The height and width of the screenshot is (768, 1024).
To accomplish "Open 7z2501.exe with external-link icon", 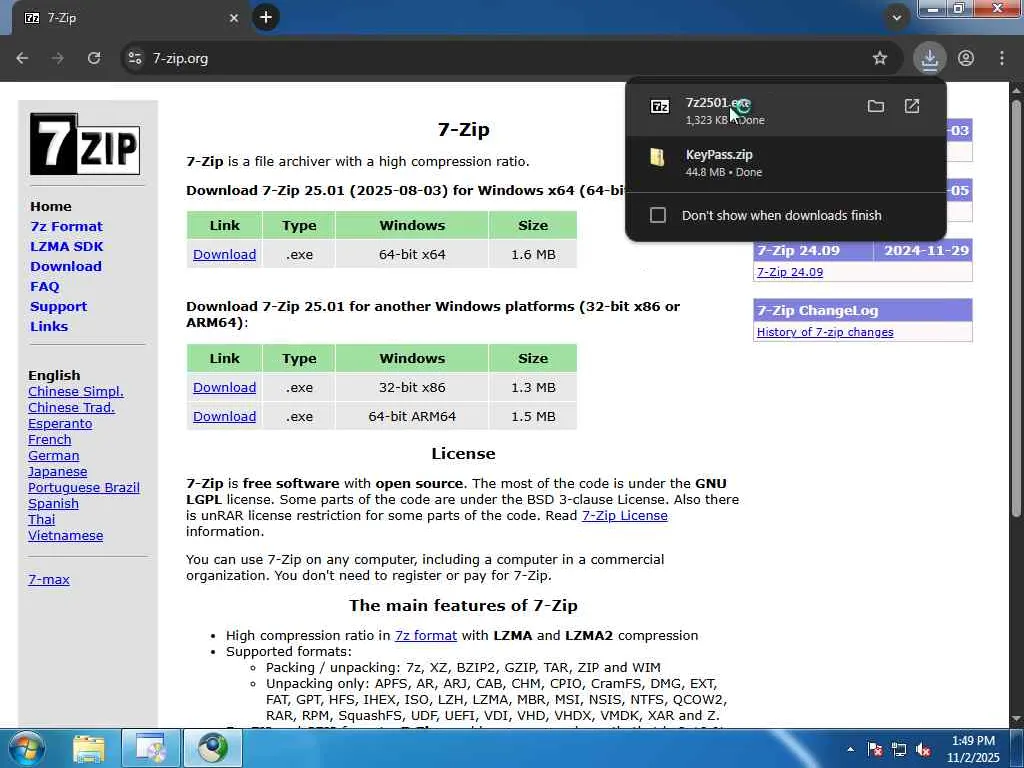I will tap(912, 106).
